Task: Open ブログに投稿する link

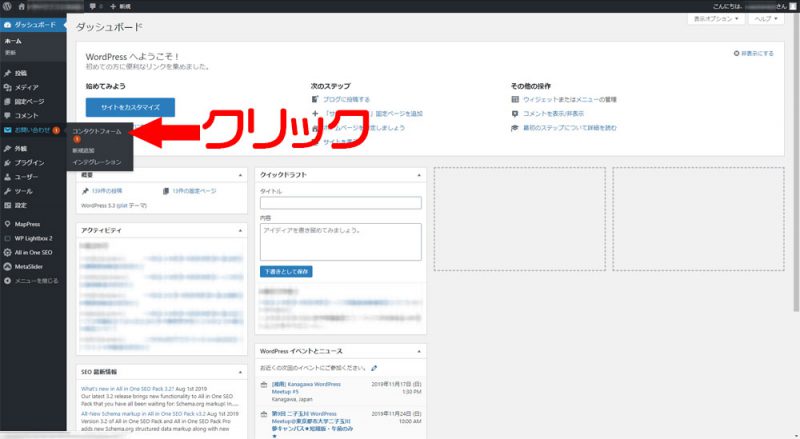Action: click(346, 100)
